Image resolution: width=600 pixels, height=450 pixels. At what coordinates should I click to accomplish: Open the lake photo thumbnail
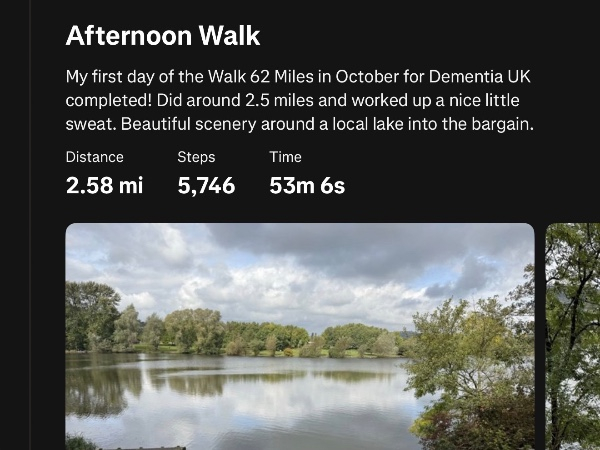[x=300, y=336]
